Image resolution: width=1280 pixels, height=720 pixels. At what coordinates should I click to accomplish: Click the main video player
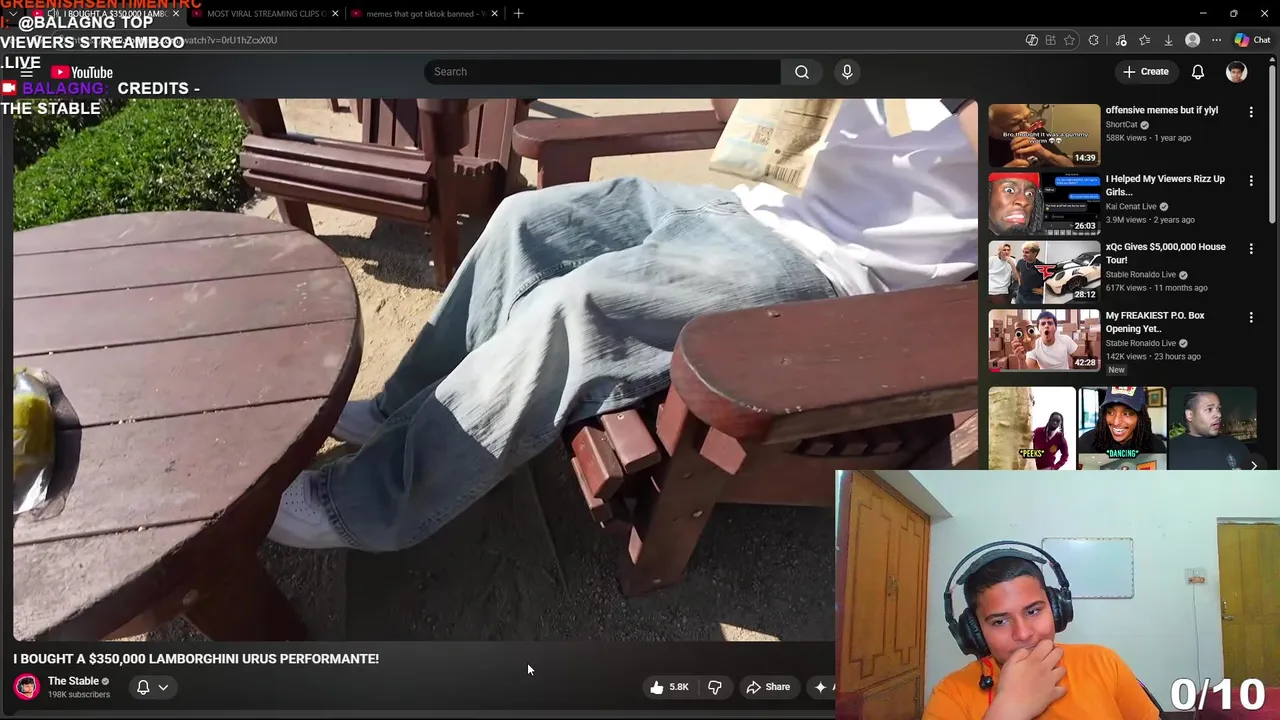pos(495,370)
